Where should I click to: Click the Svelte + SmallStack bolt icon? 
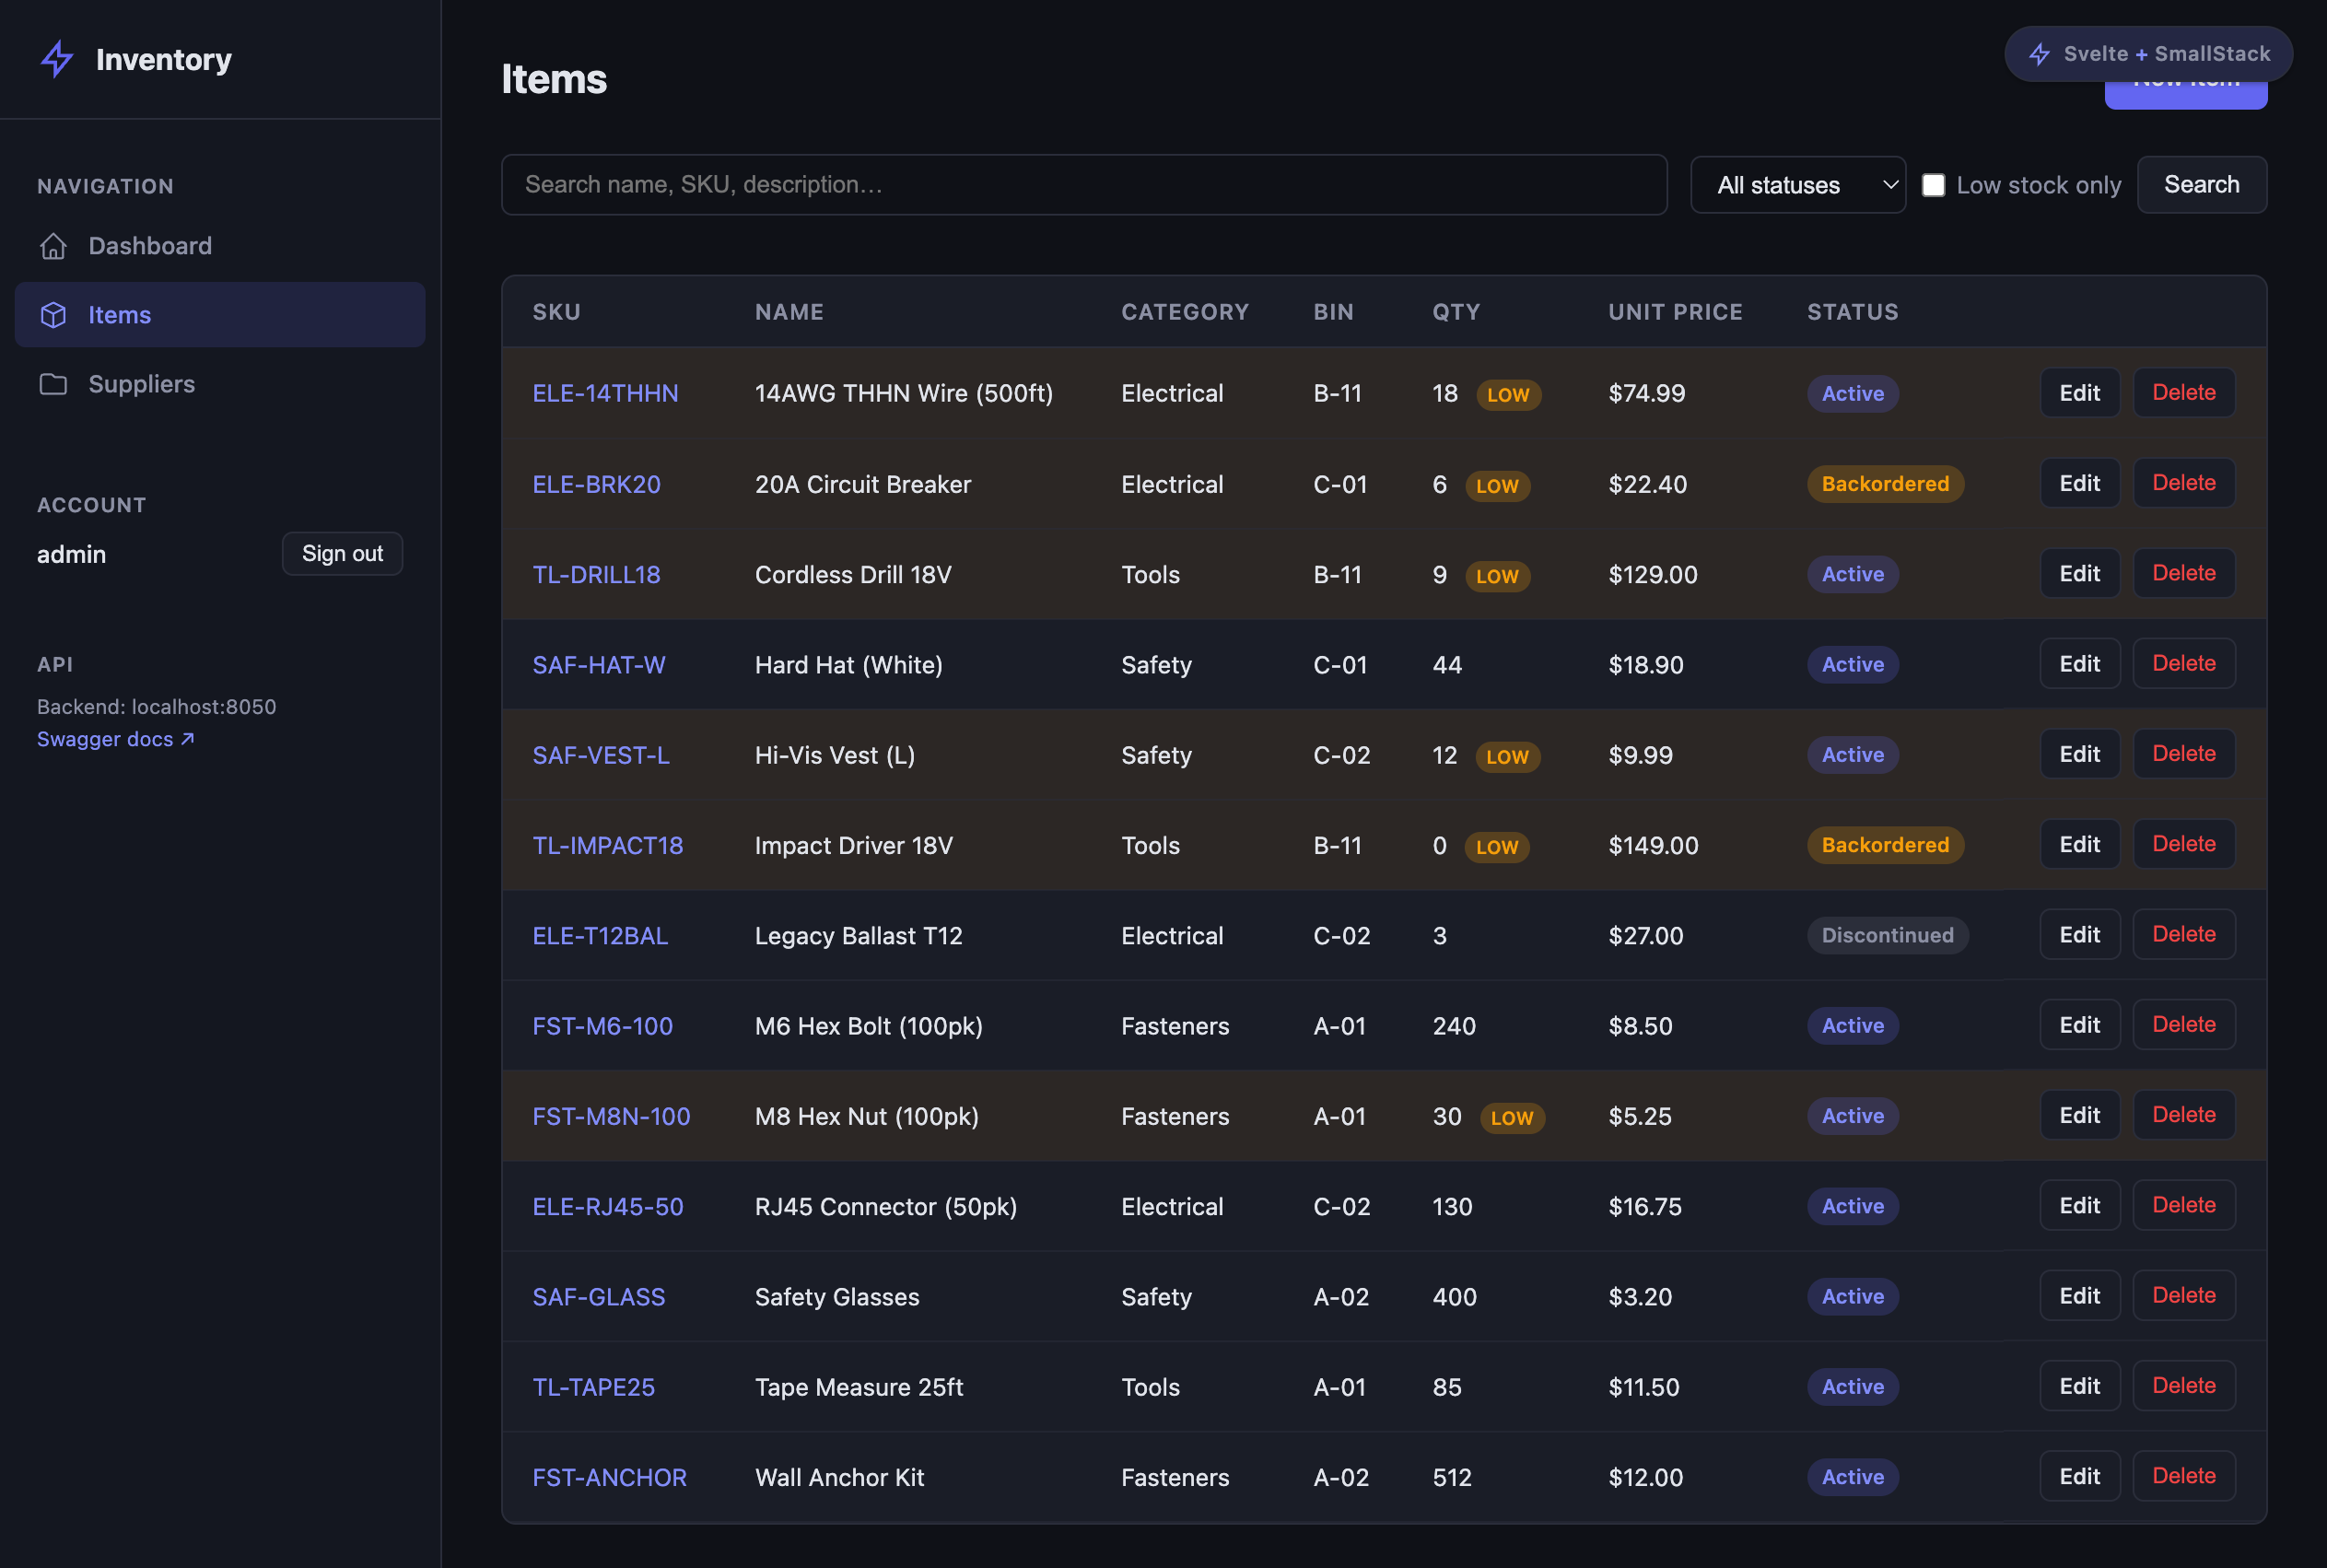2039,54
